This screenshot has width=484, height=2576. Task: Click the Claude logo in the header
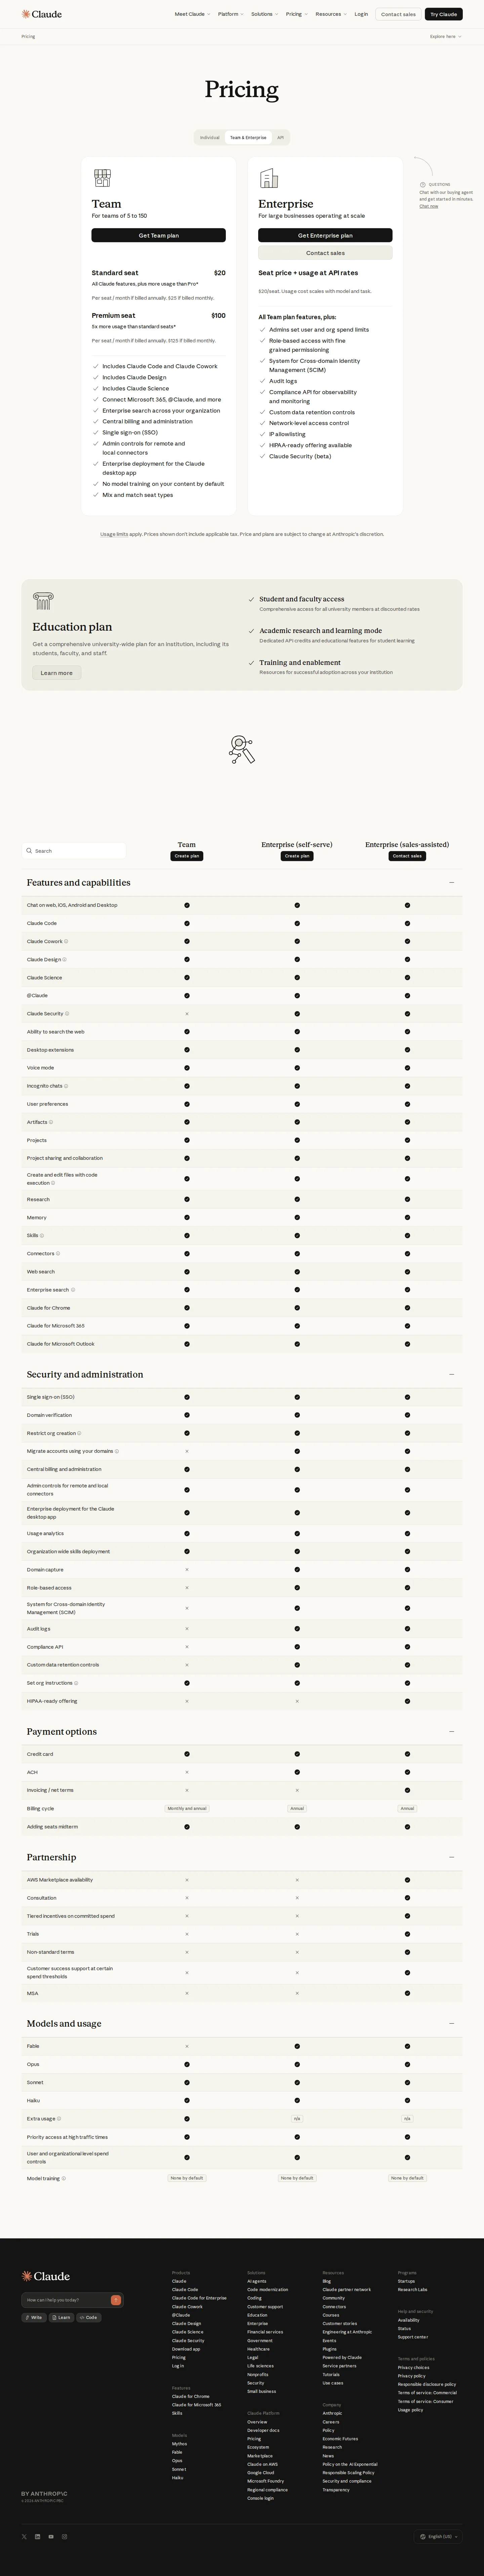[x=42, y=14]
